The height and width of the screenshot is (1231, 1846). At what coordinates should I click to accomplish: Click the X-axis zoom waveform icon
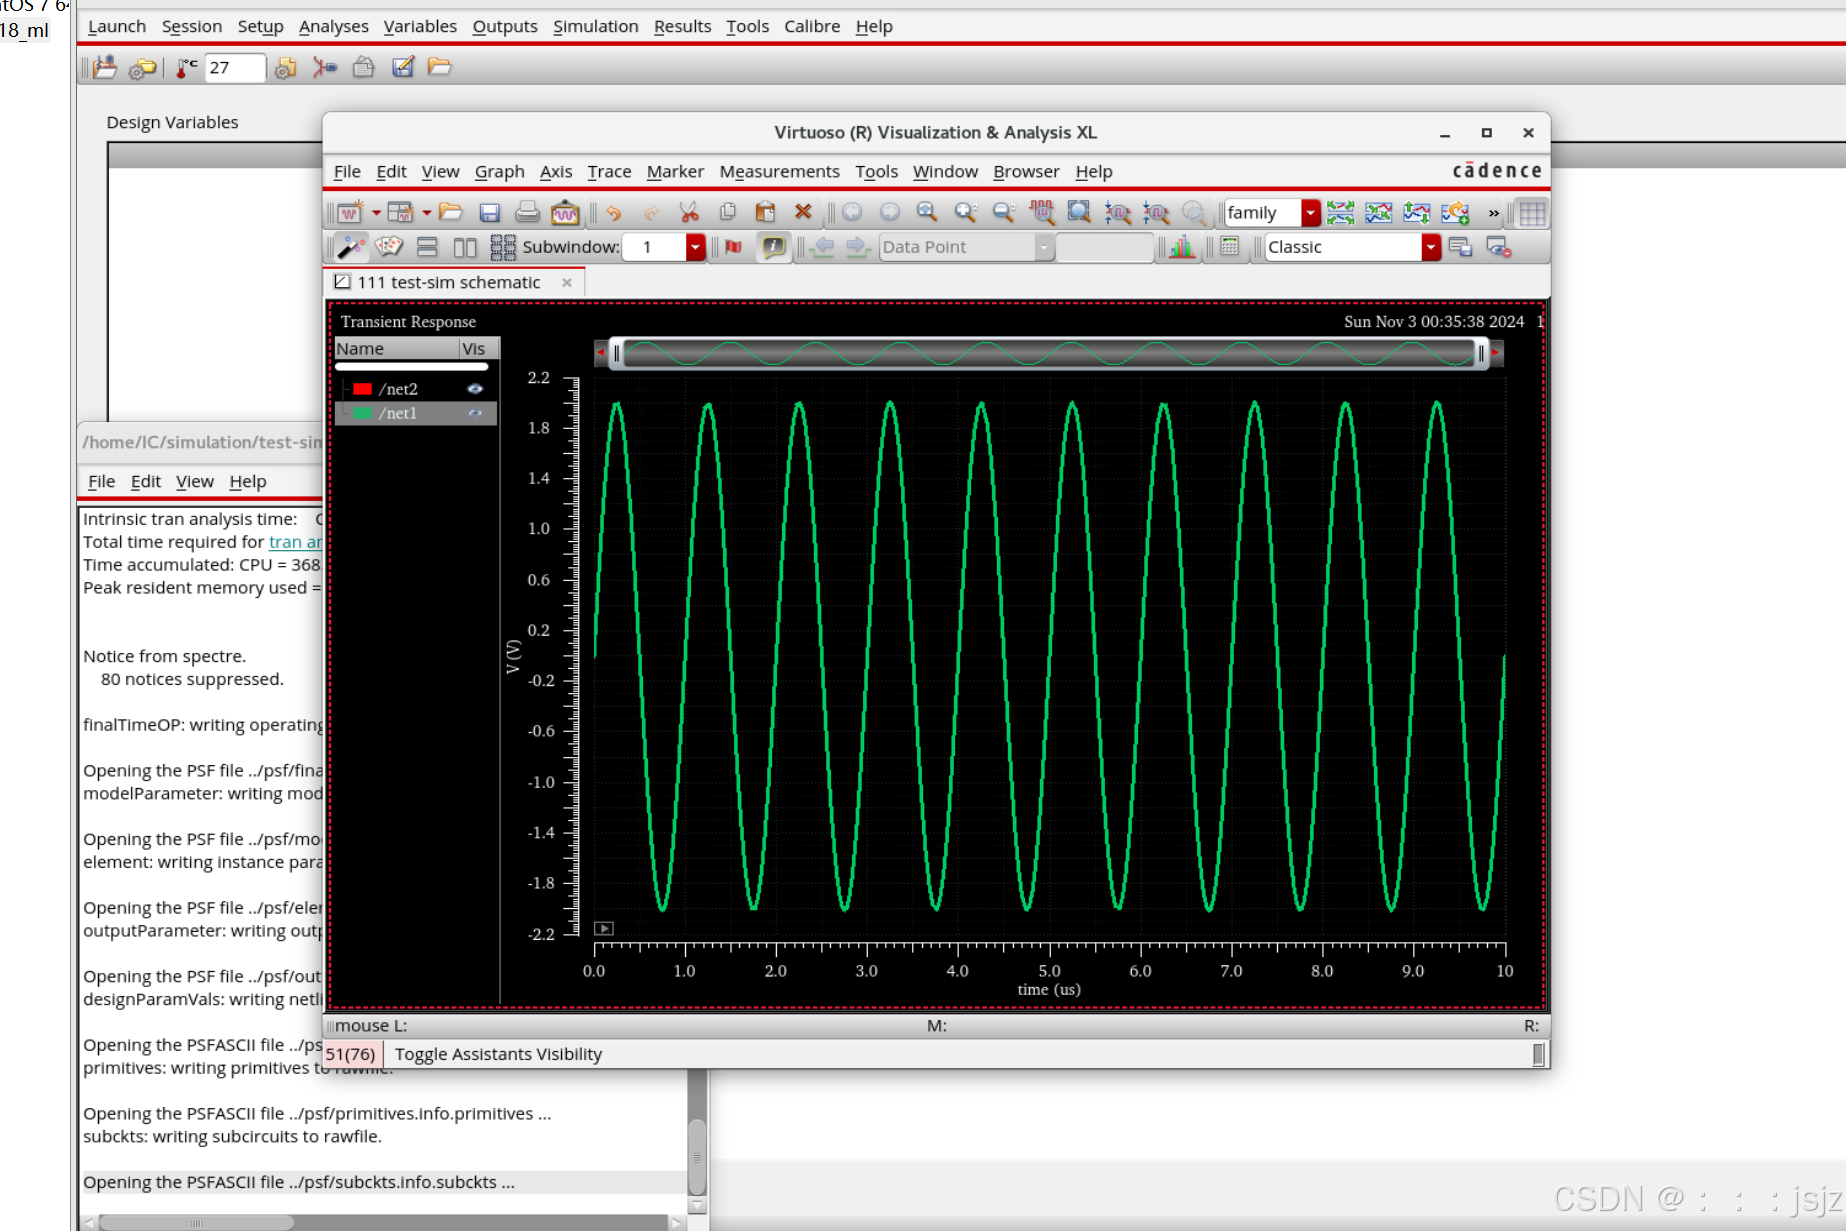(x=1041, y=212)
